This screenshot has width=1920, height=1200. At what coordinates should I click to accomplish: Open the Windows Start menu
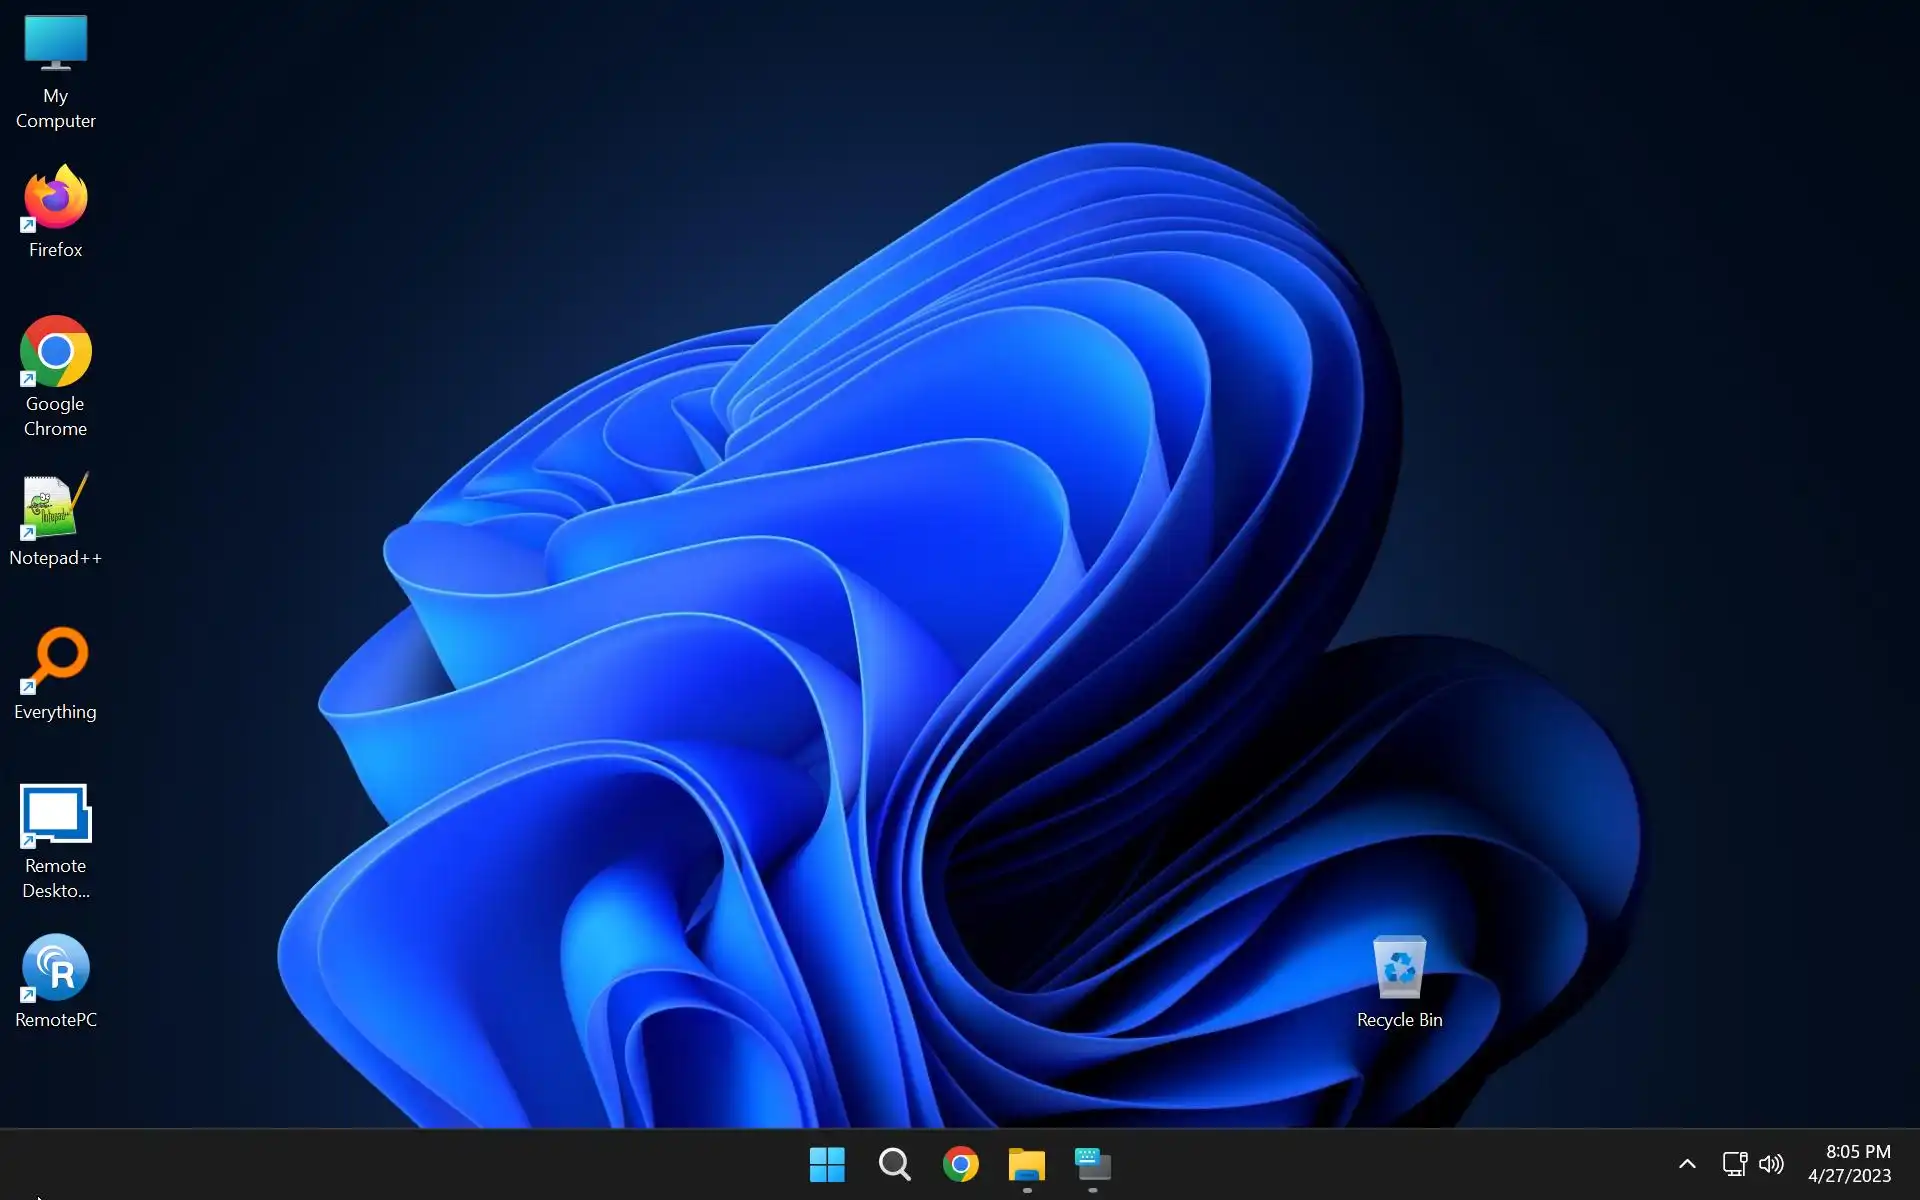pos(827,1164)
